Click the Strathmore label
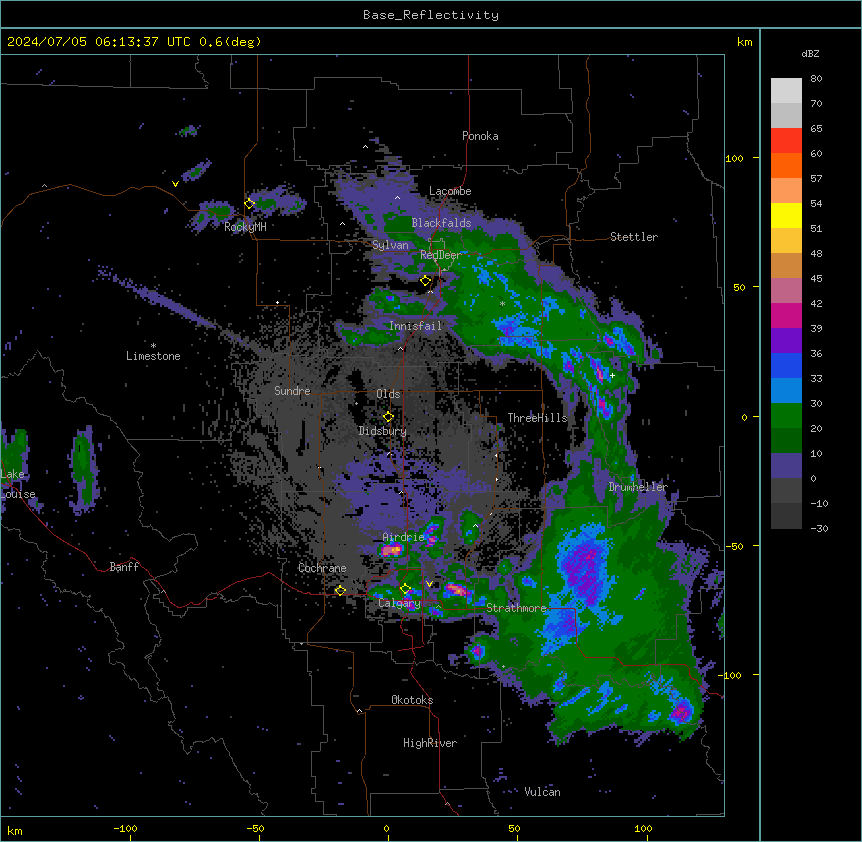 tap(516, 608)
